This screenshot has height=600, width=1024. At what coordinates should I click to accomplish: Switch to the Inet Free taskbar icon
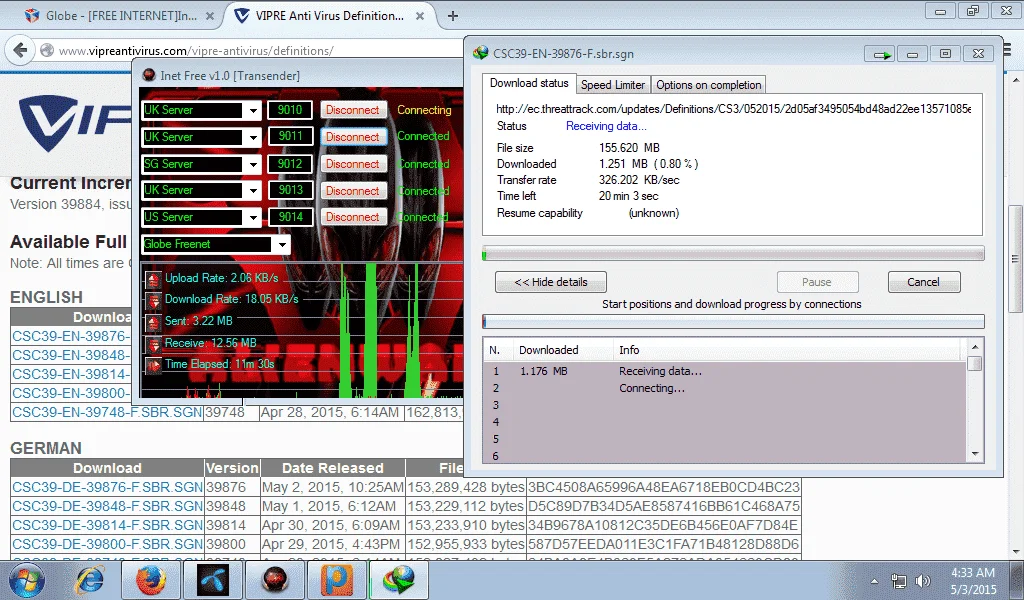[275, 580]
